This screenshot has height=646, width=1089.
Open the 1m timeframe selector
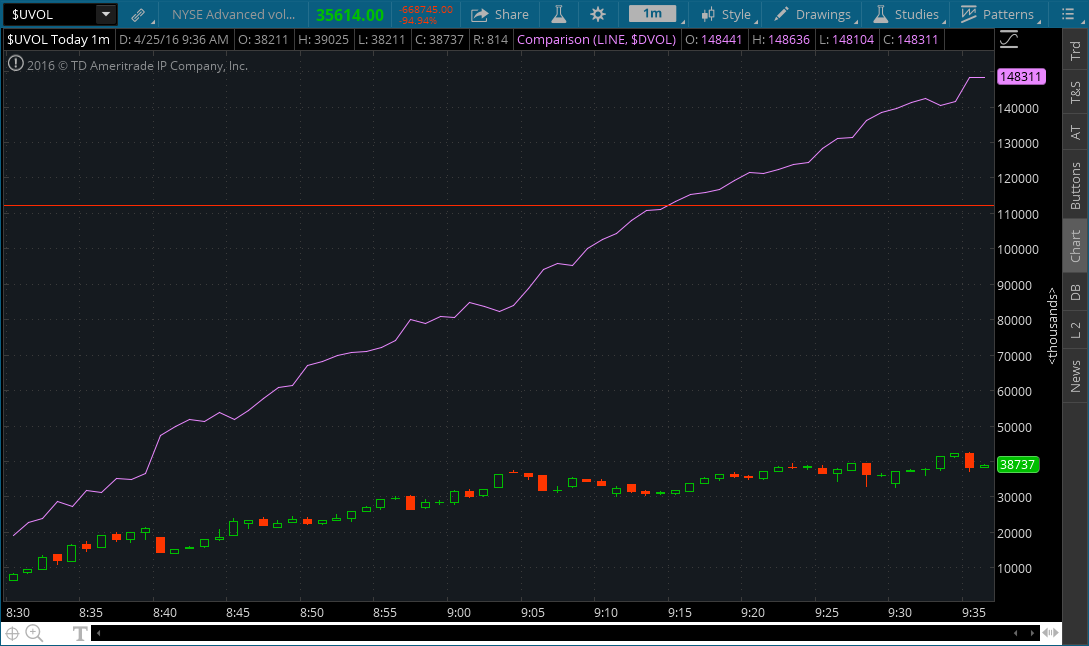652,14
